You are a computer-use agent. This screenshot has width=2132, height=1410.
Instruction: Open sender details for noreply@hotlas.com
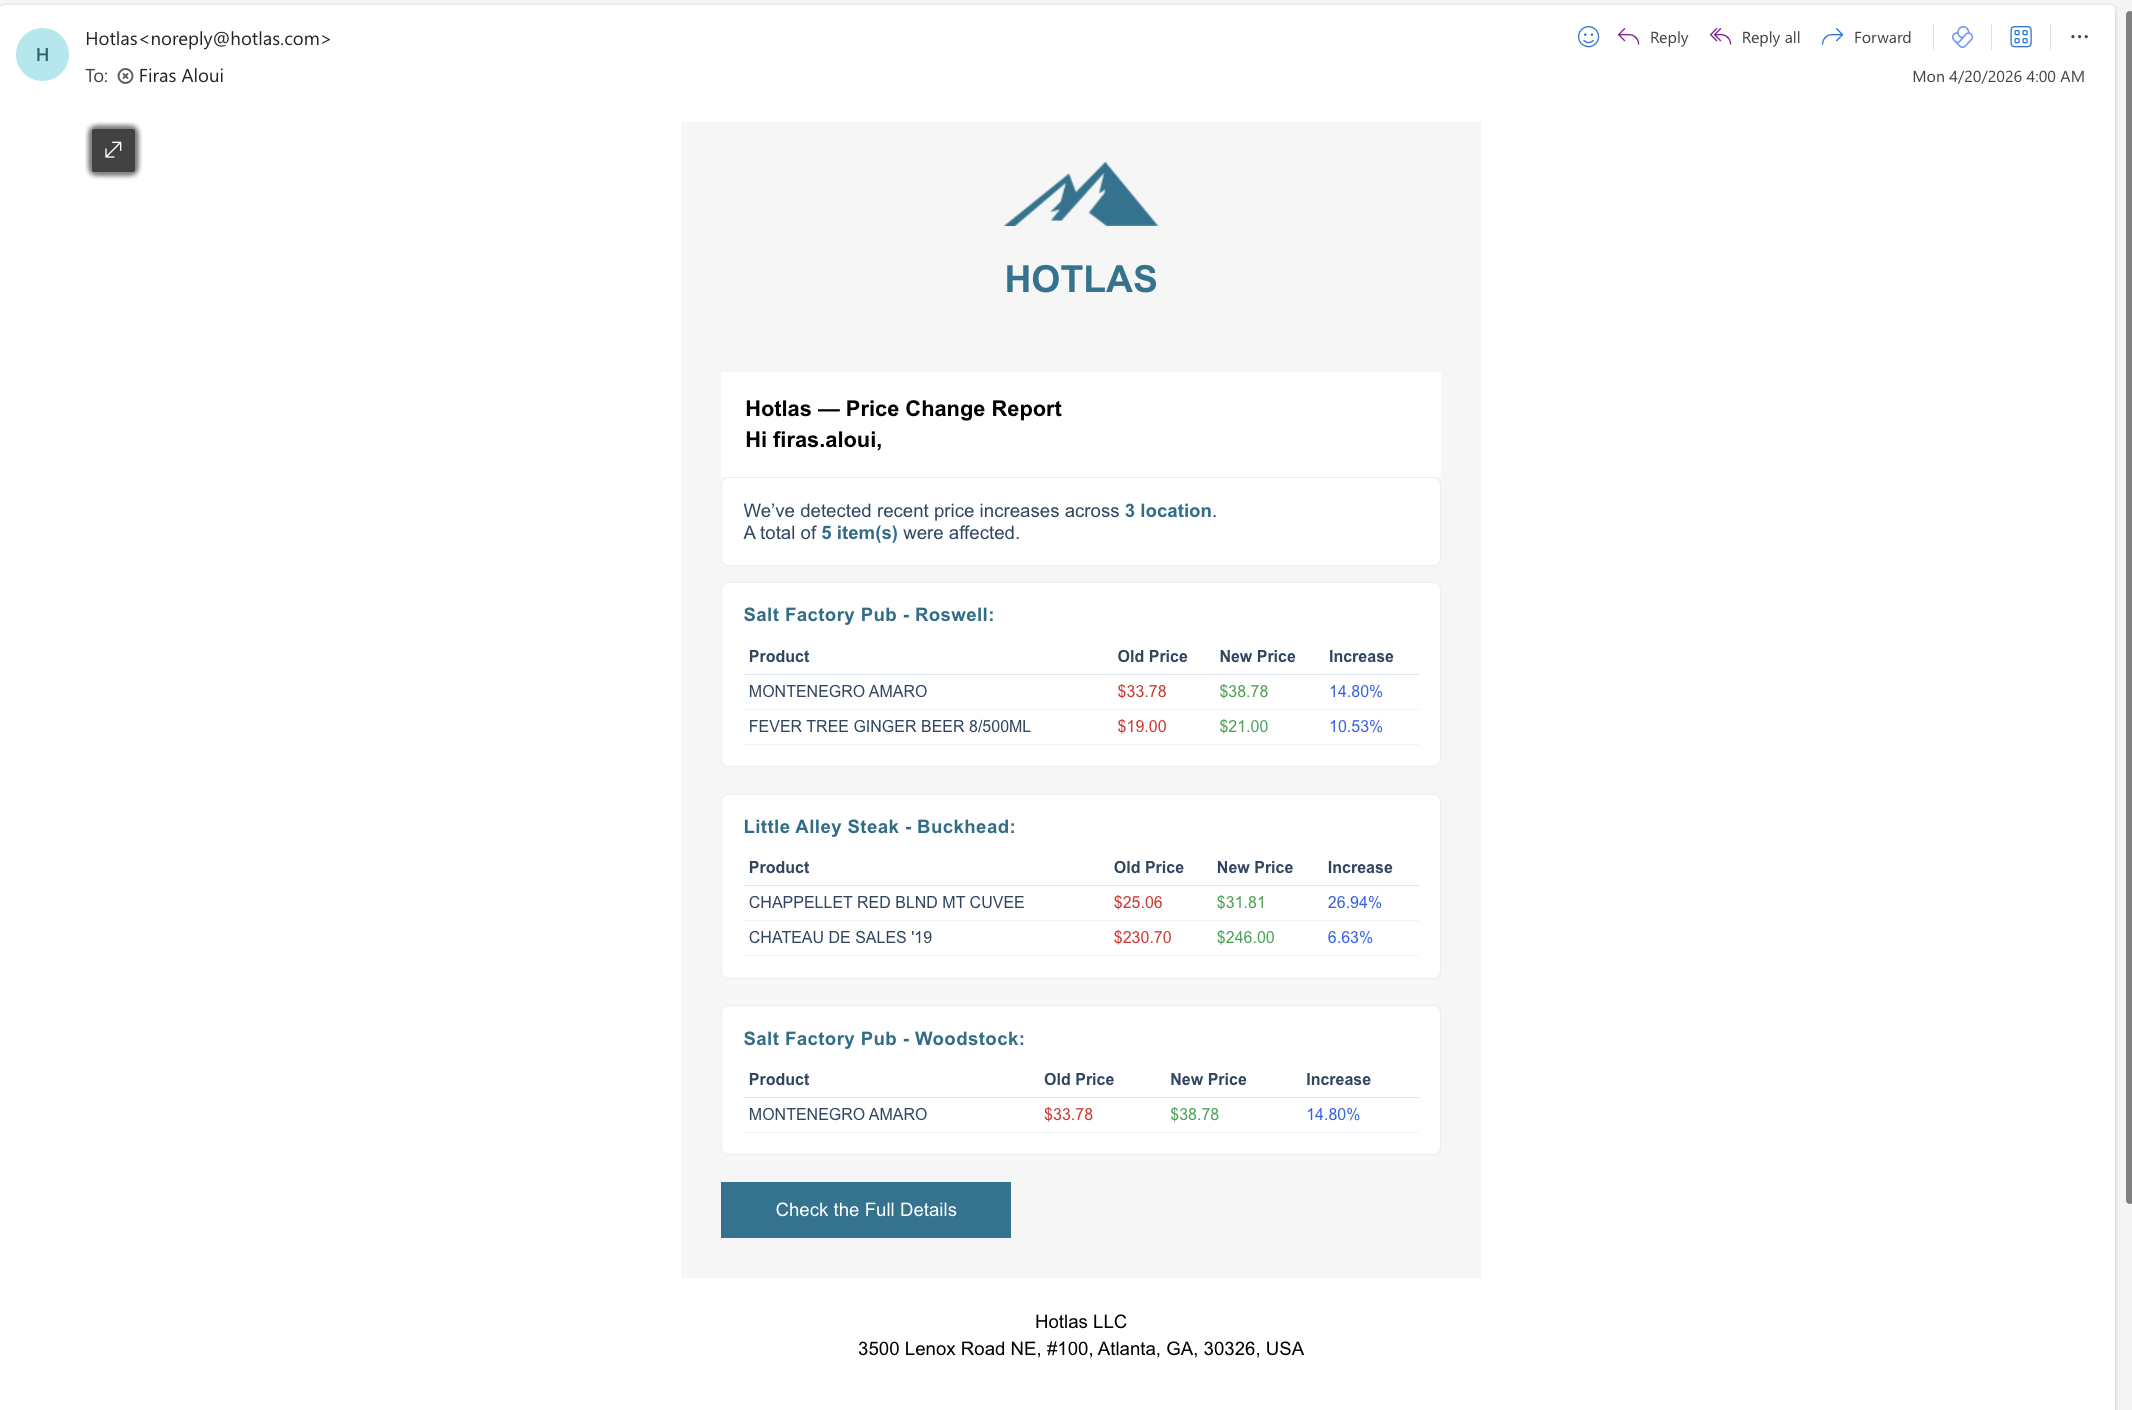[208, 39]
